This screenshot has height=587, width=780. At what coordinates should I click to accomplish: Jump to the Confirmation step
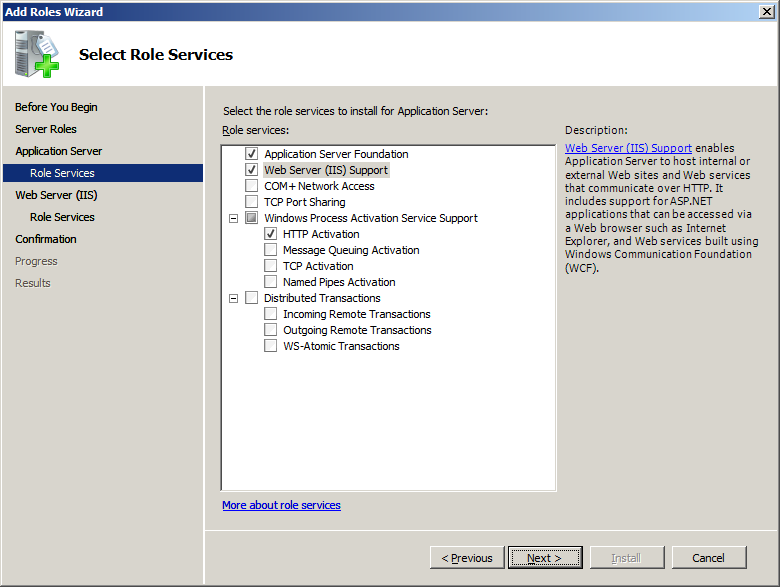(x=46, y=239)
